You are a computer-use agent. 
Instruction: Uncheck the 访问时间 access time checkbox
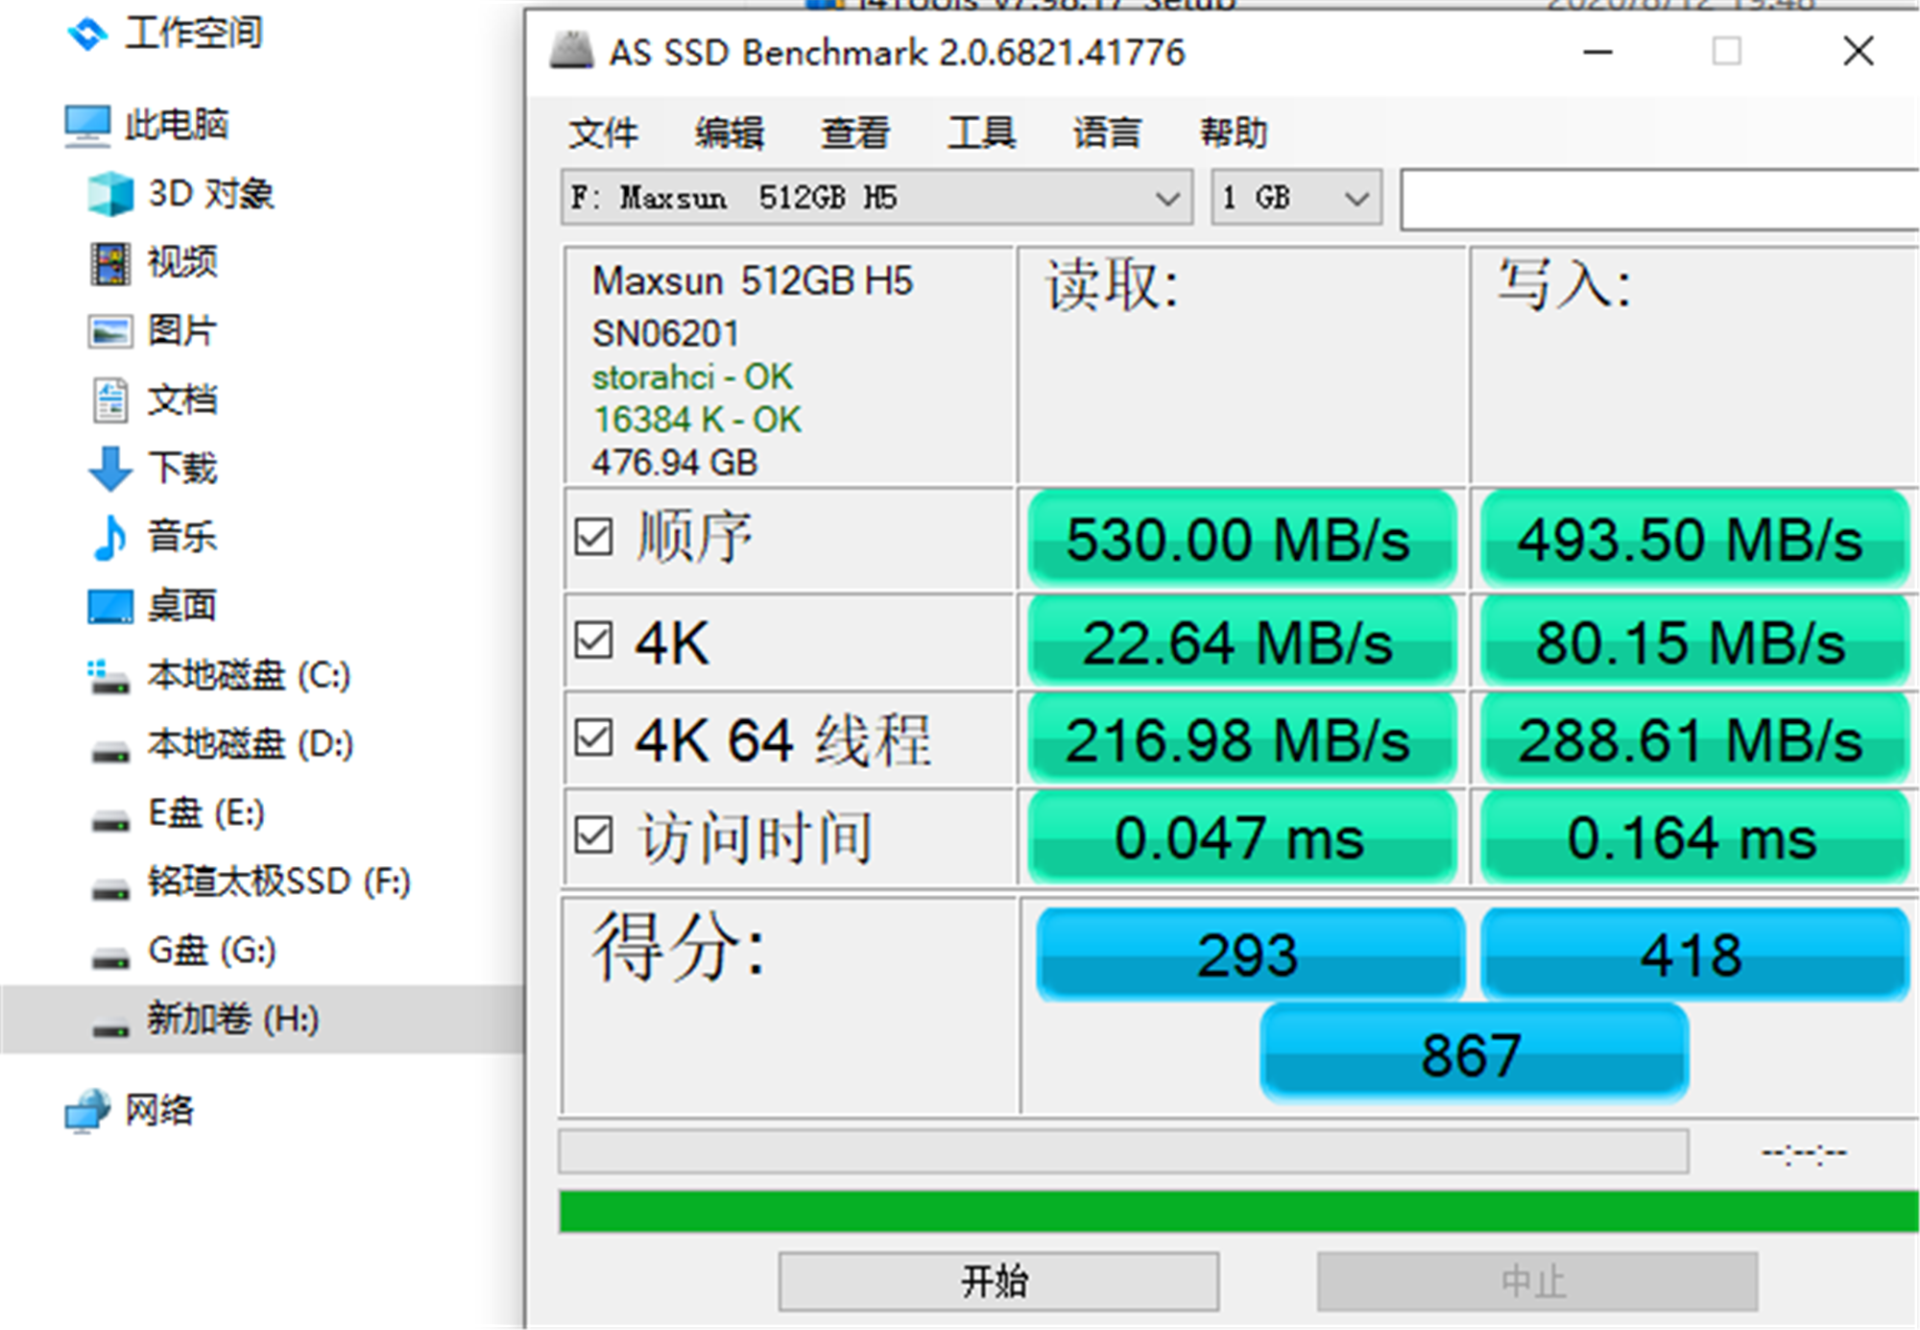[594, 835]
